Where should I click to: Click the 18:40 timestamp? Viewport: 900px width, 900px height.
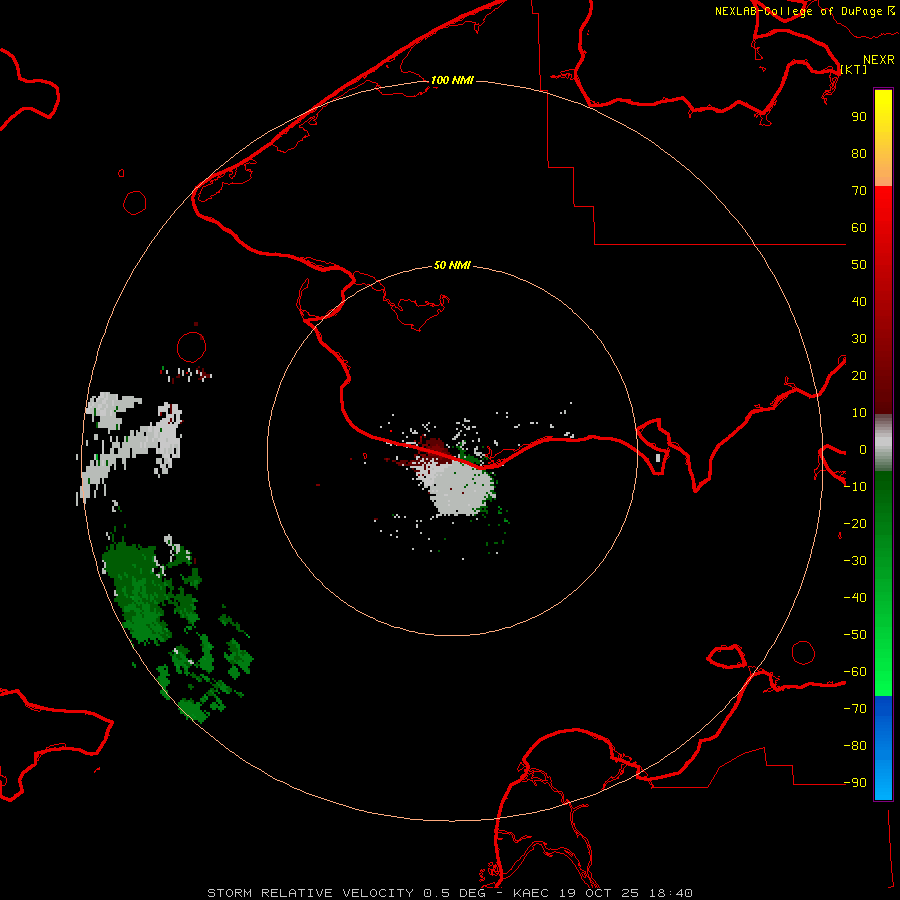click(x=671, y=893)
